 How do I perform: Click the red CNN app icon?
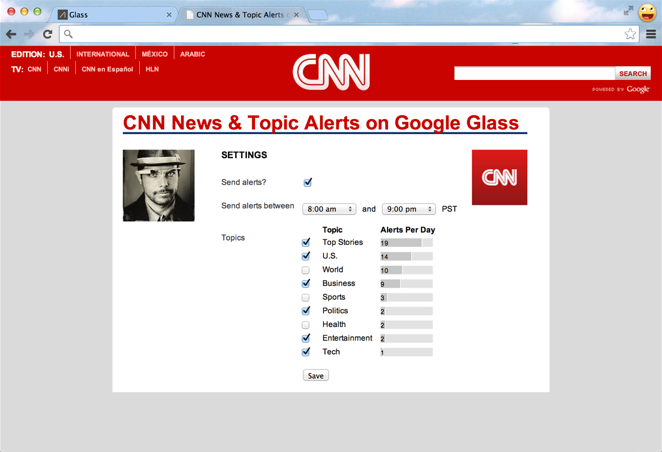pyautogui.click(x=499, y=177)
